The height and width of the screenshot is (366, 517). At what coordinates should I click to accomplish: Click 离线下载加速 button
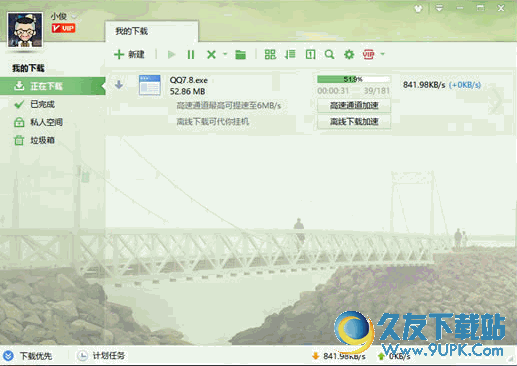pos(354,122)
